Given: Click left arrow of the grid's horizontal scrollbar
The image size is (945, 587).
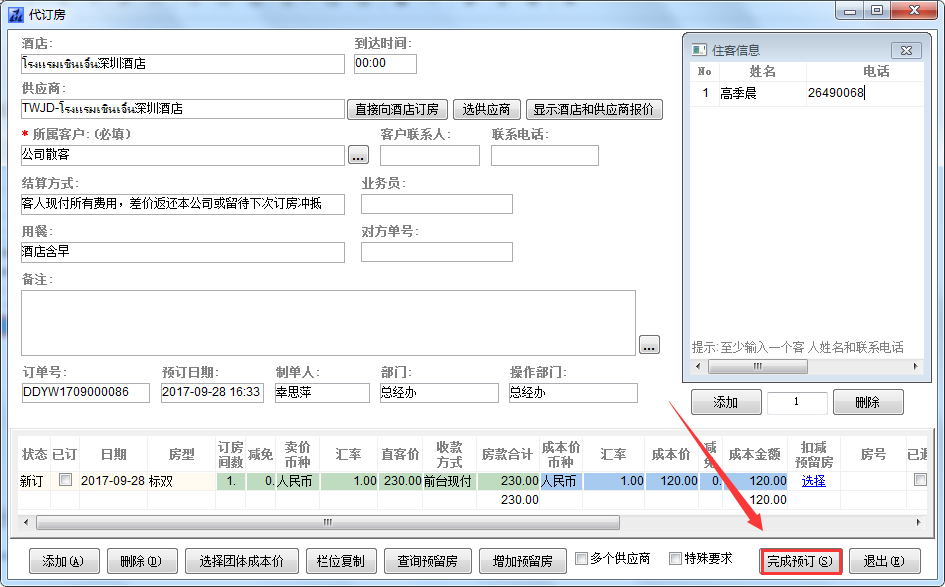Looking at the screenshot, I should pyautogui.click(x=27, y=522).
